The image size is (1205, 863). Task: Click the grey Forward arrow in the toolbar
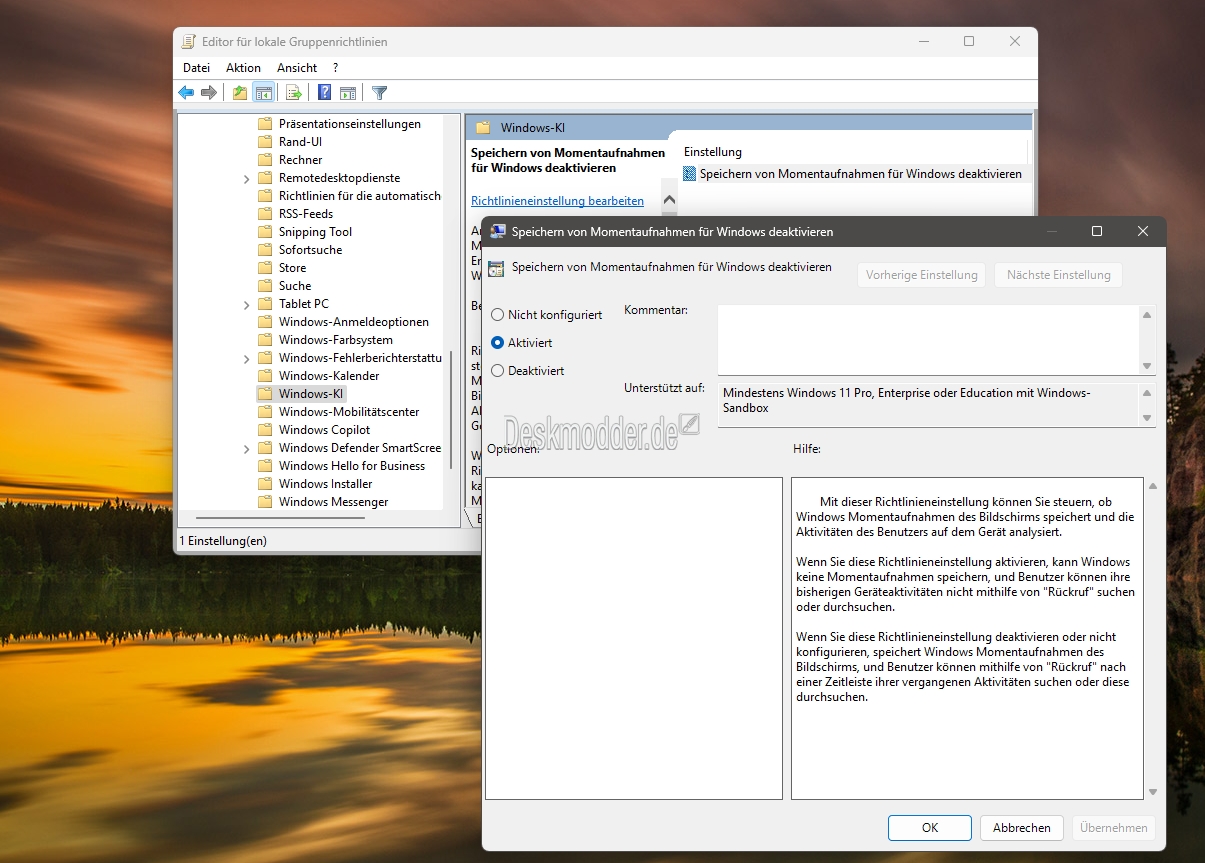(x=208, y=93)
